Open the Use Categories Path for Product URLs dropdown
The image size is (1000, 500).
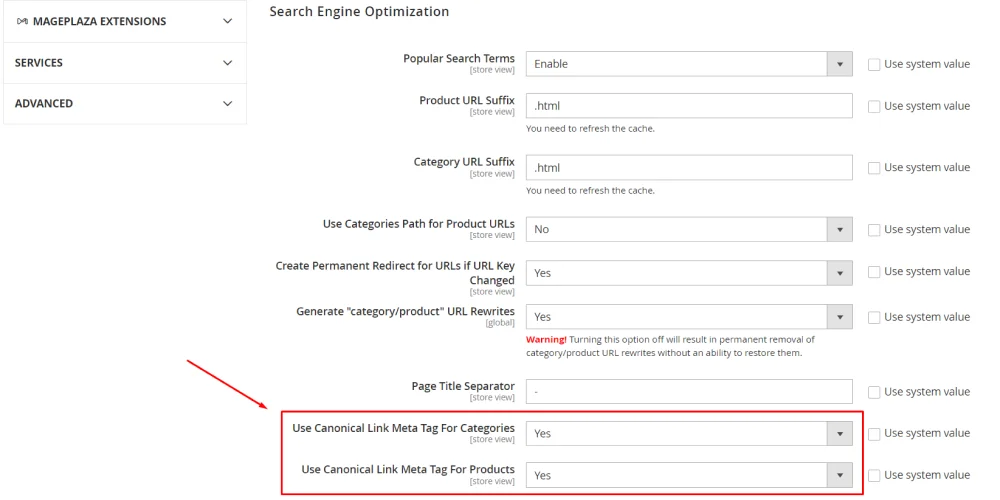point(689,229)
